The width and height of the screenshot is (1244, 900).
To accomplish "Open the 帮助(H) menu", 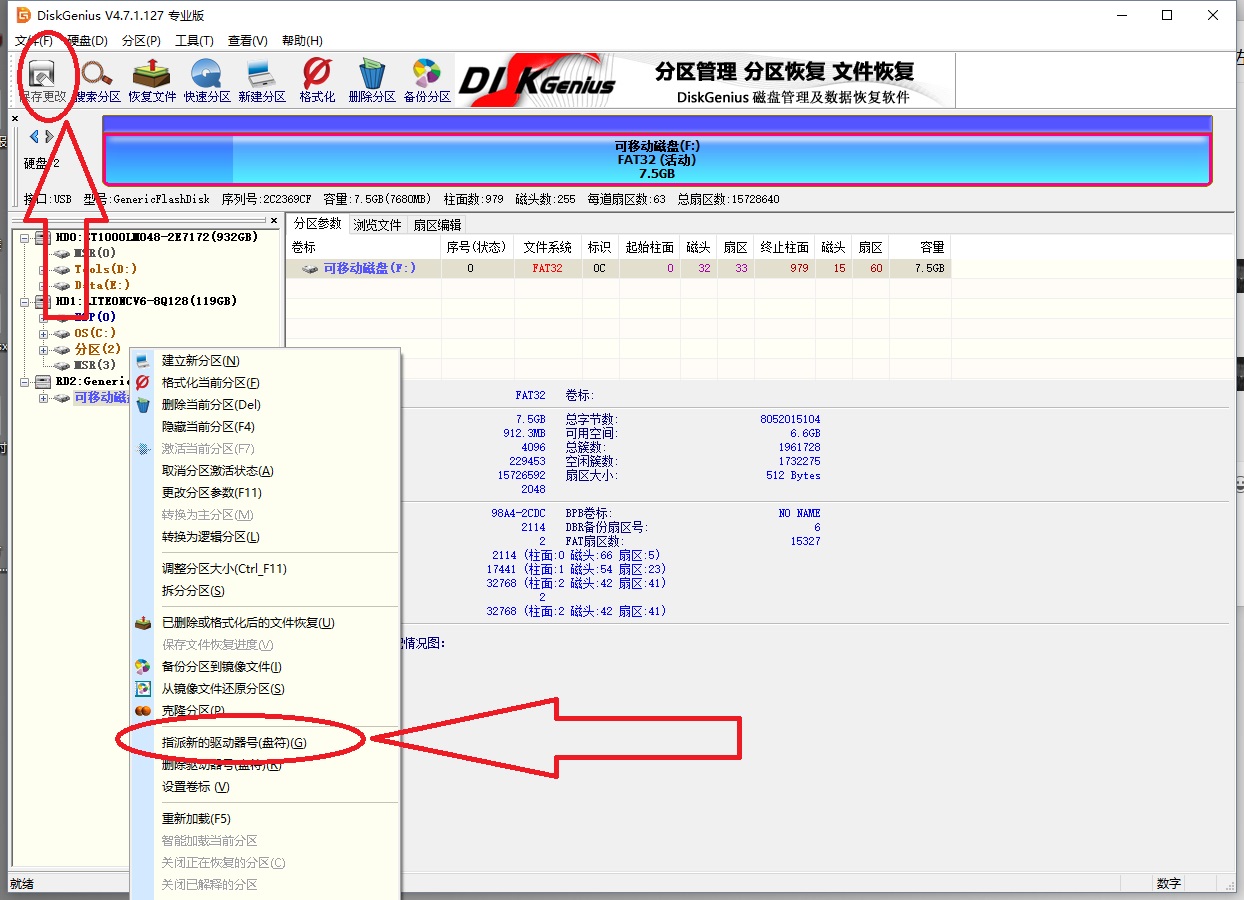I will point(302,41).
